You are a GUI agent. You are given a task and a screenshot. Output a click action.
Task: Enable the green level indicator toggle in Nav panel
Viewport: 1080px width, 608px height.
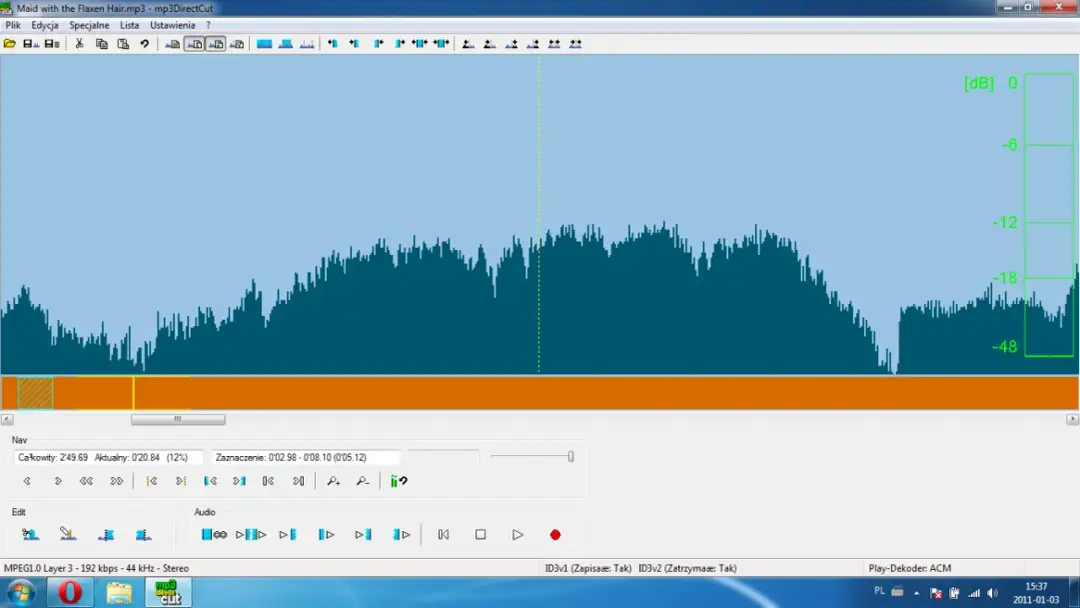click(x=397, y=481)
